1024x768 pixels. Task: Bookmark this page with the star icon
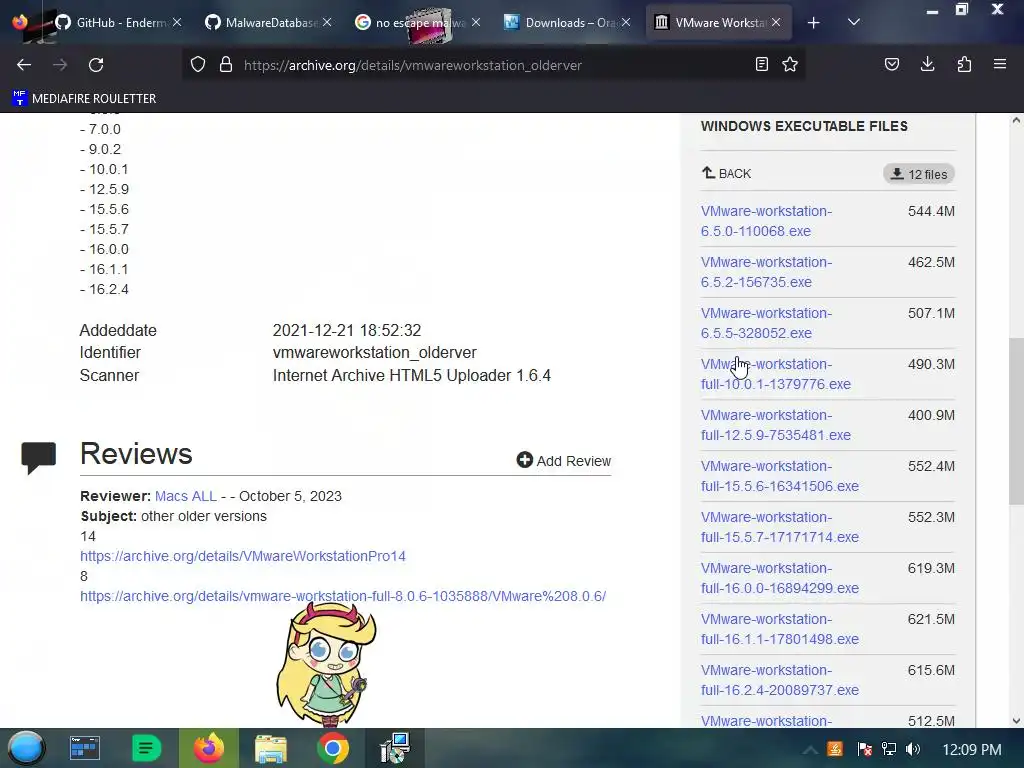790,65
